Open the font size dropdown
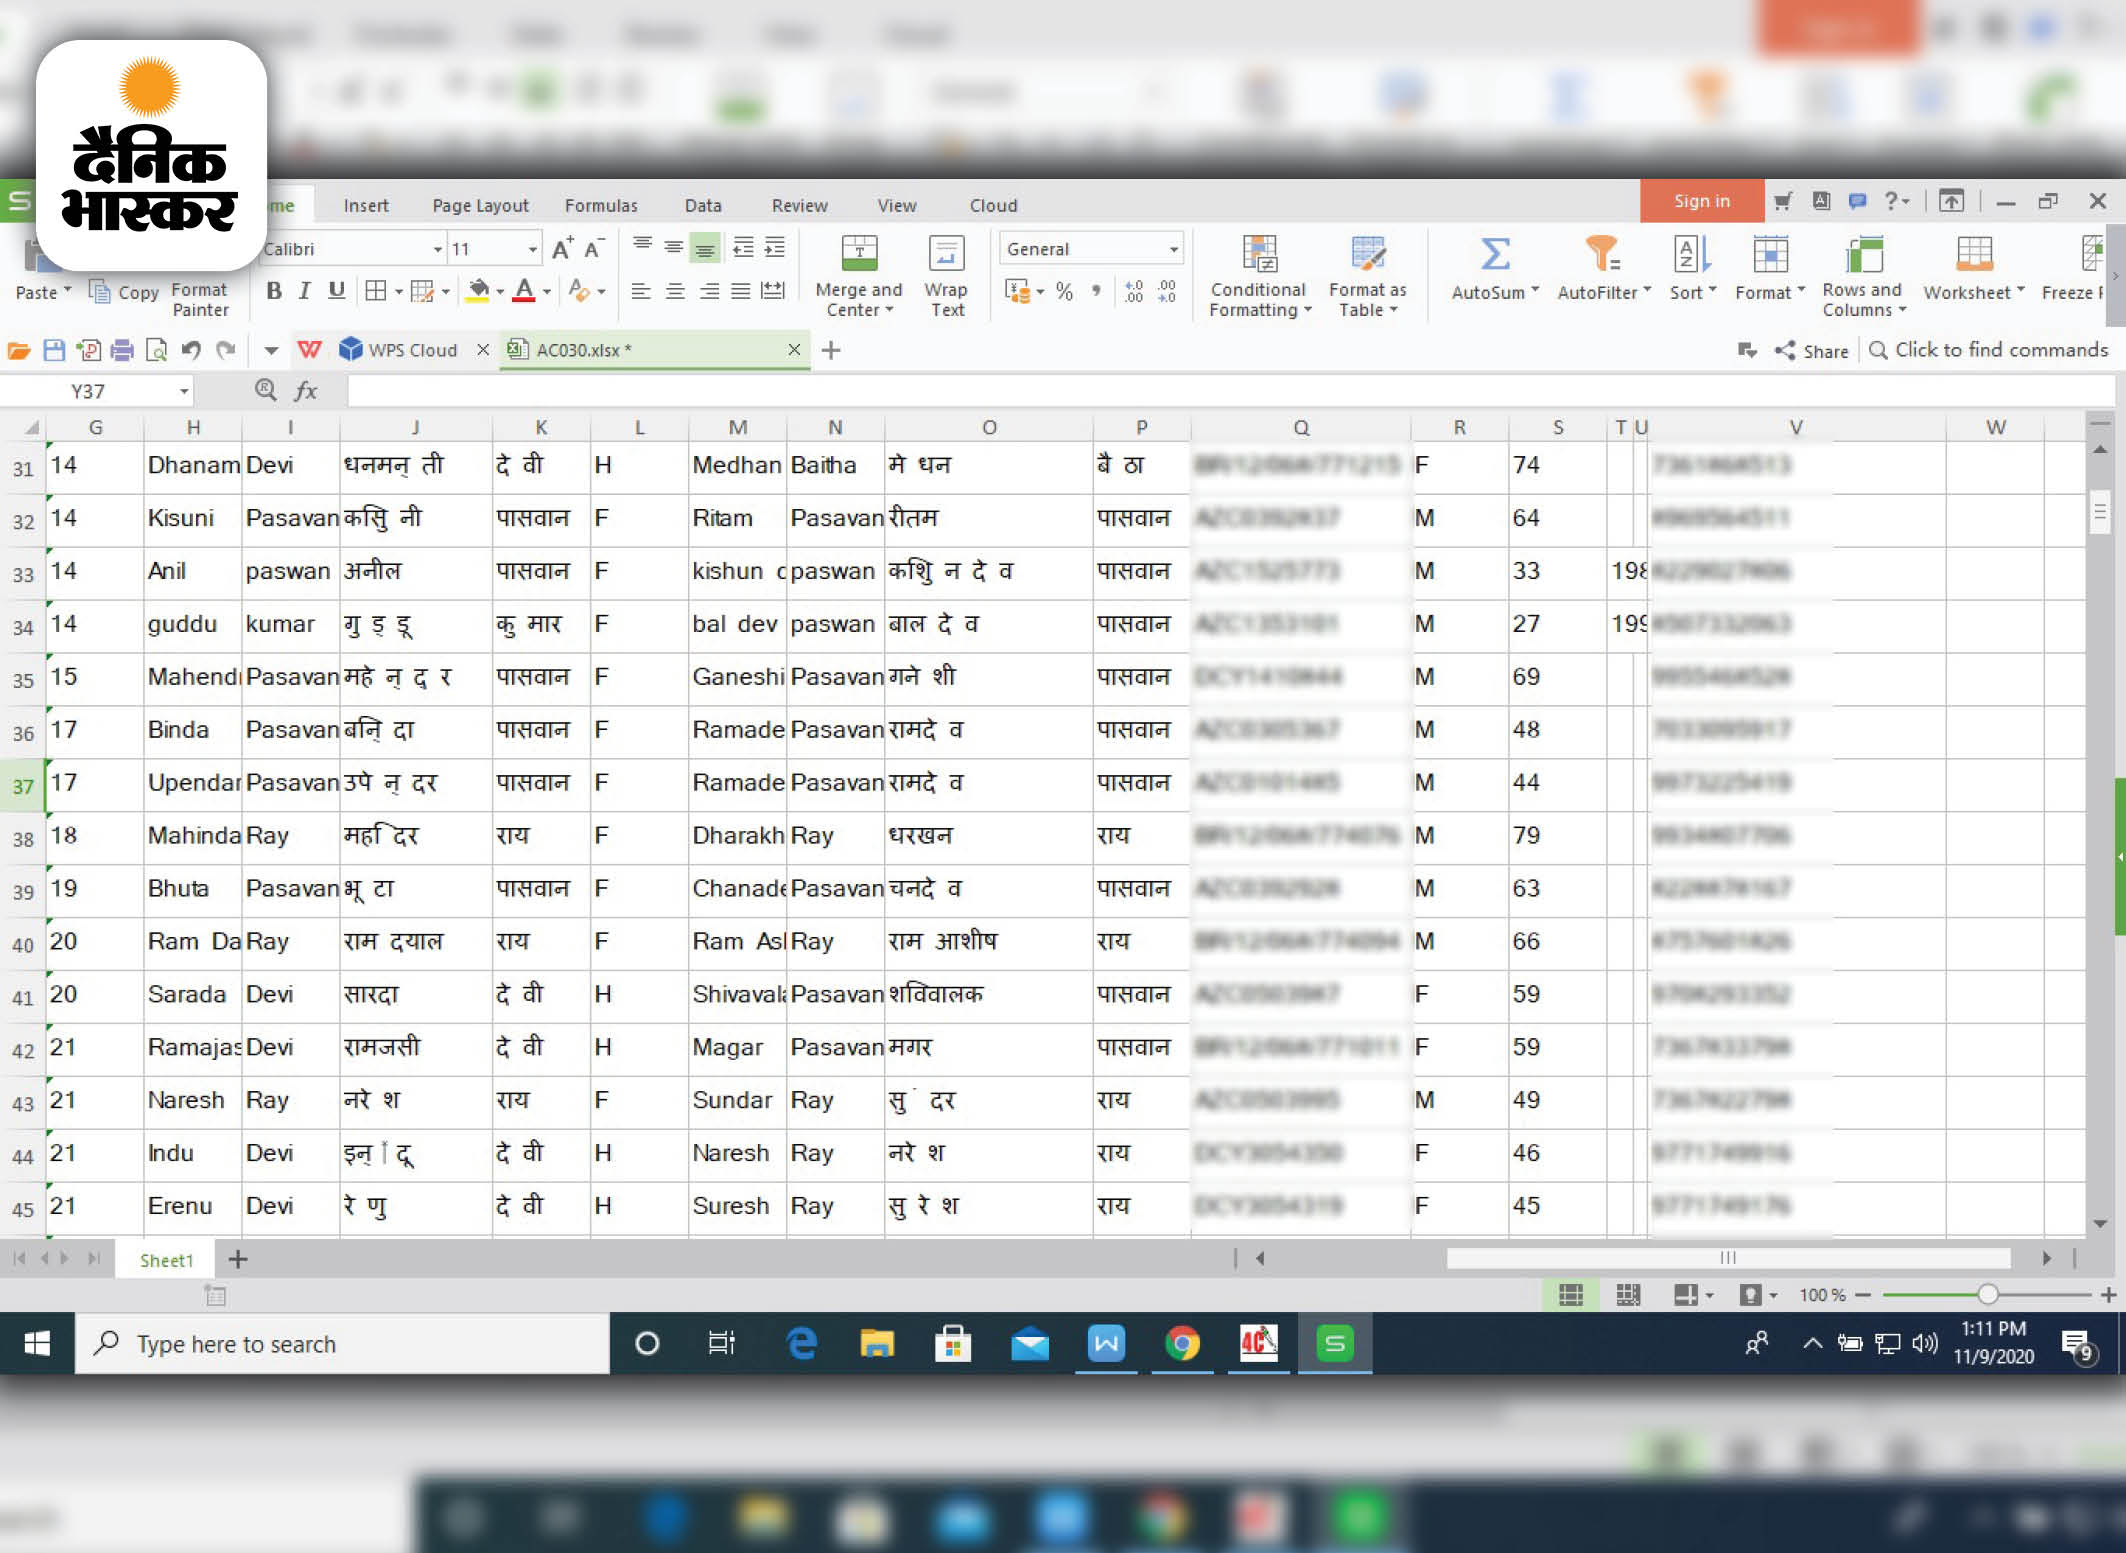2126x1553 pixels. [533, 249]
